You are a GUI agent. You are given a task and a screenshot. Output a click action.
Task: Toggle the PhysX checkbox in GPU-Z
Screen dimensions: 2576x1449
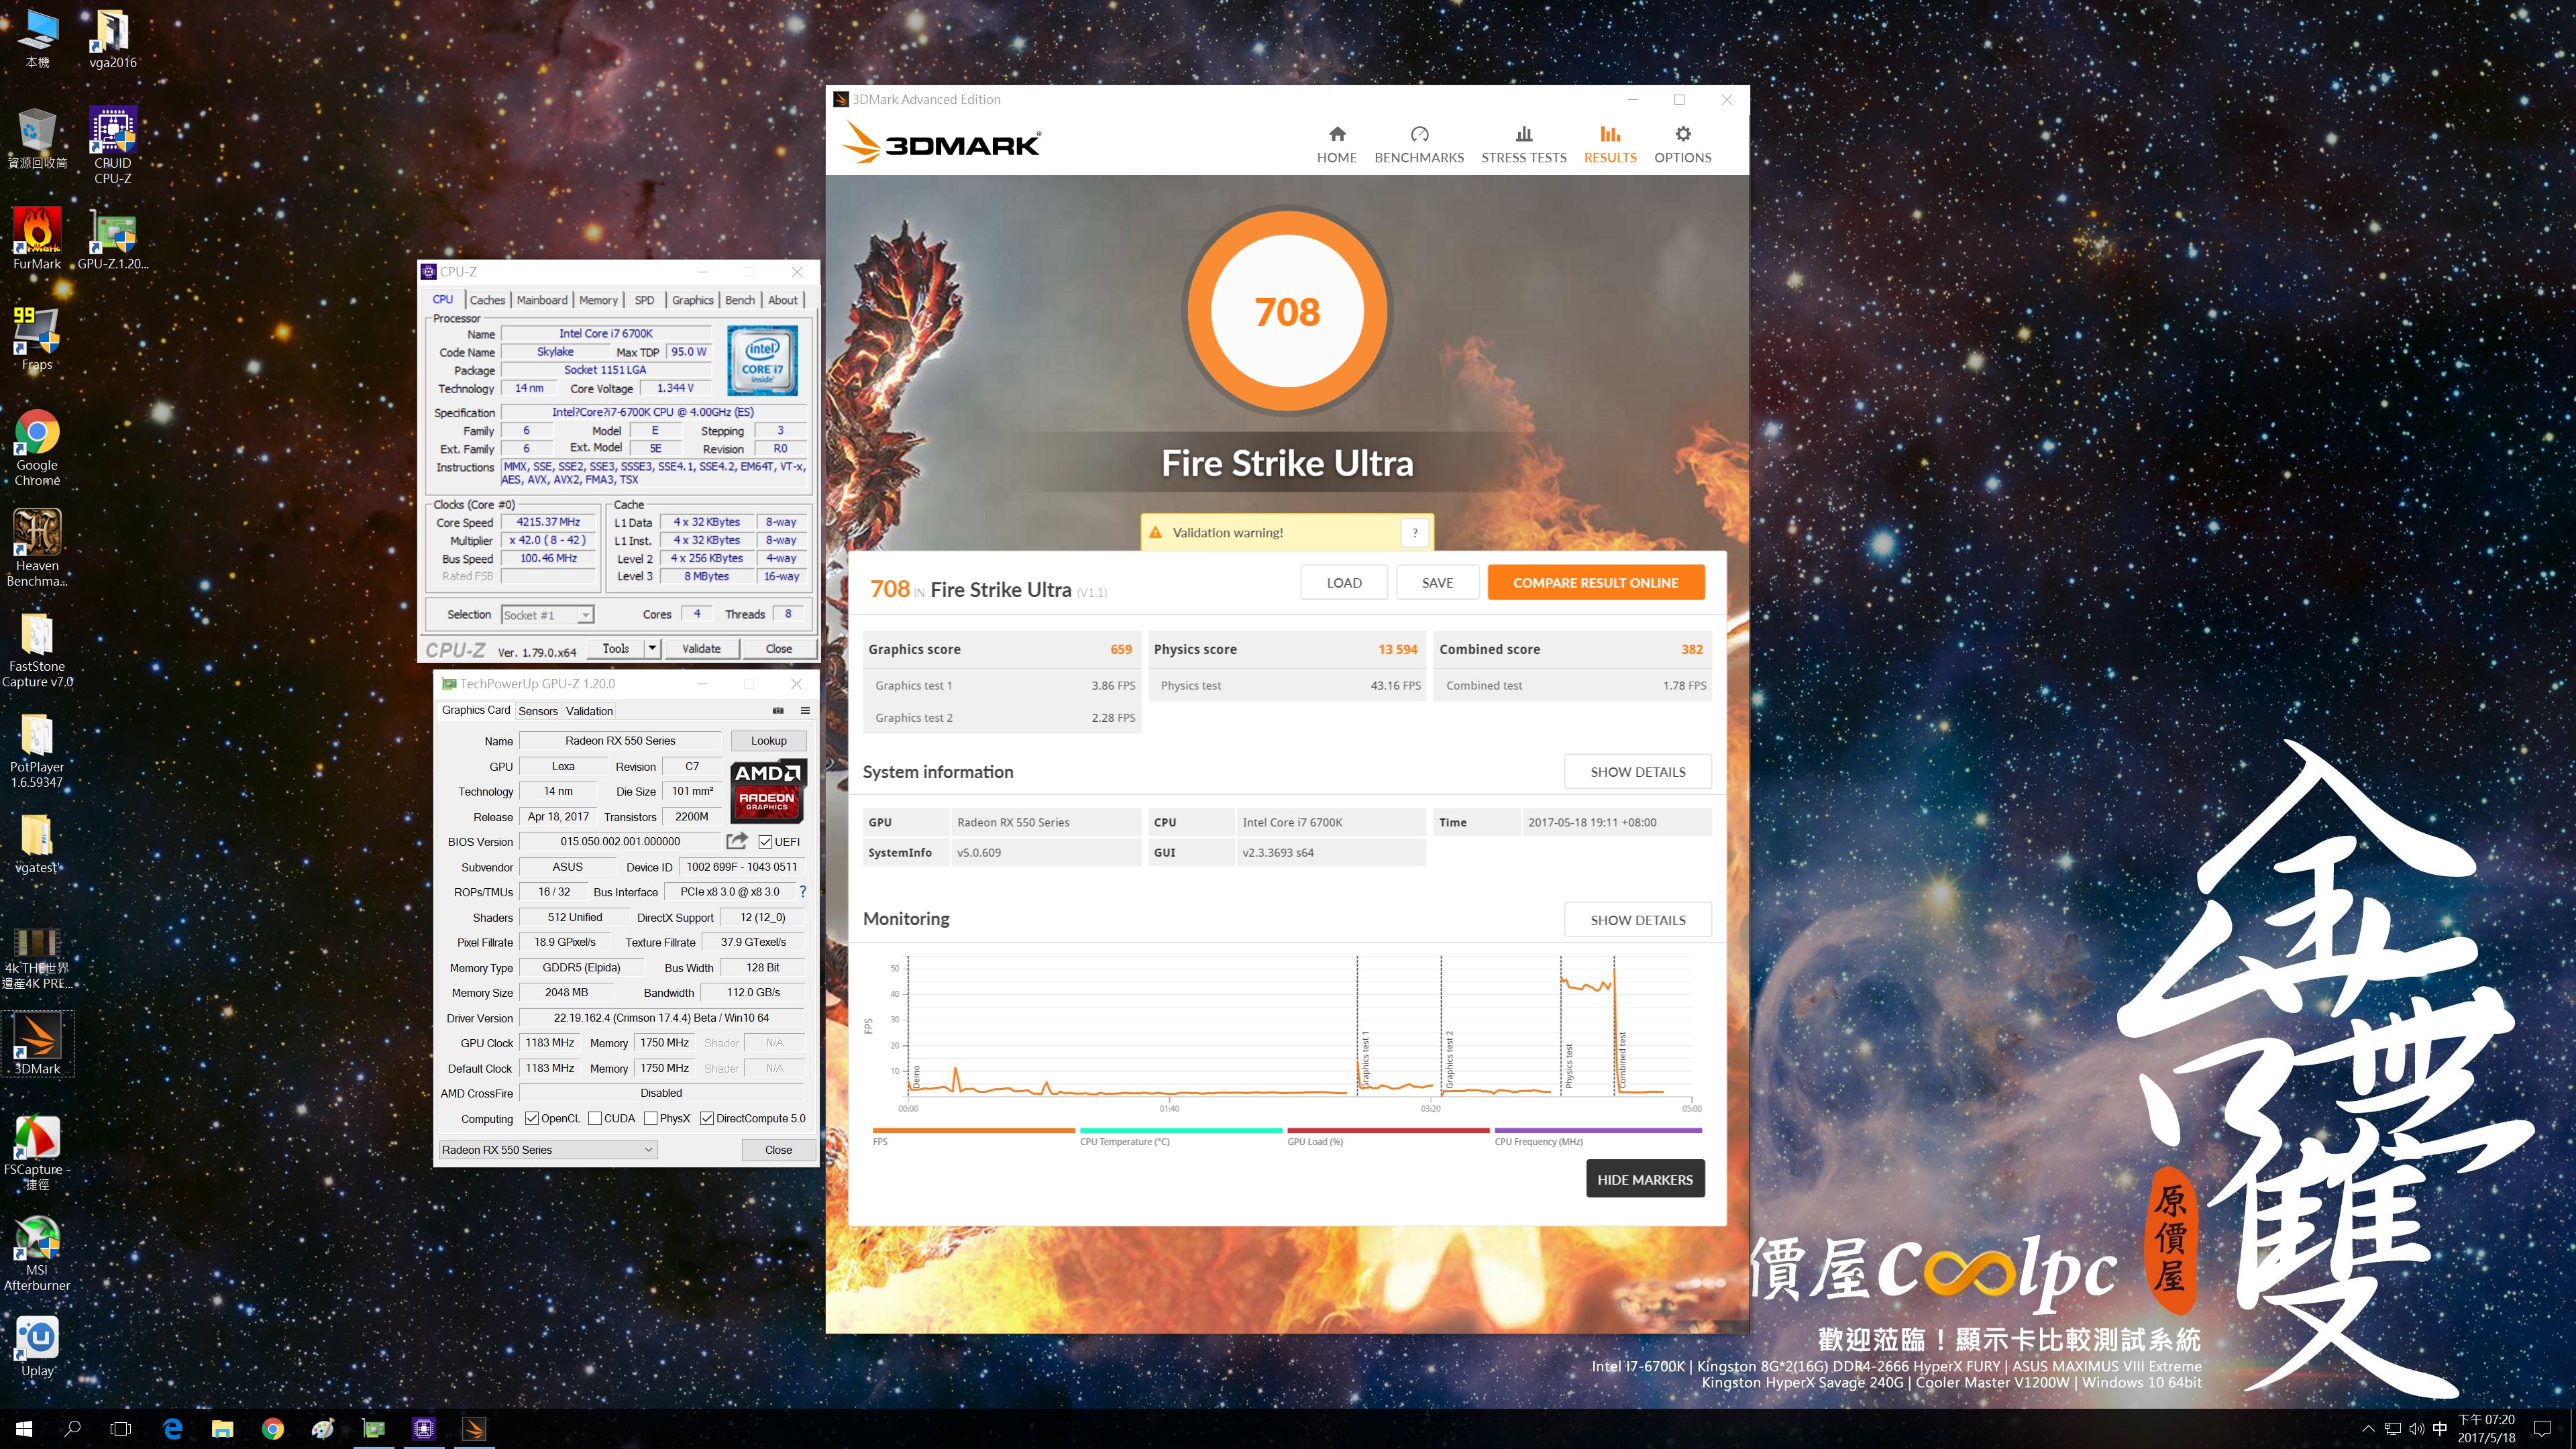click(651, 1118)
